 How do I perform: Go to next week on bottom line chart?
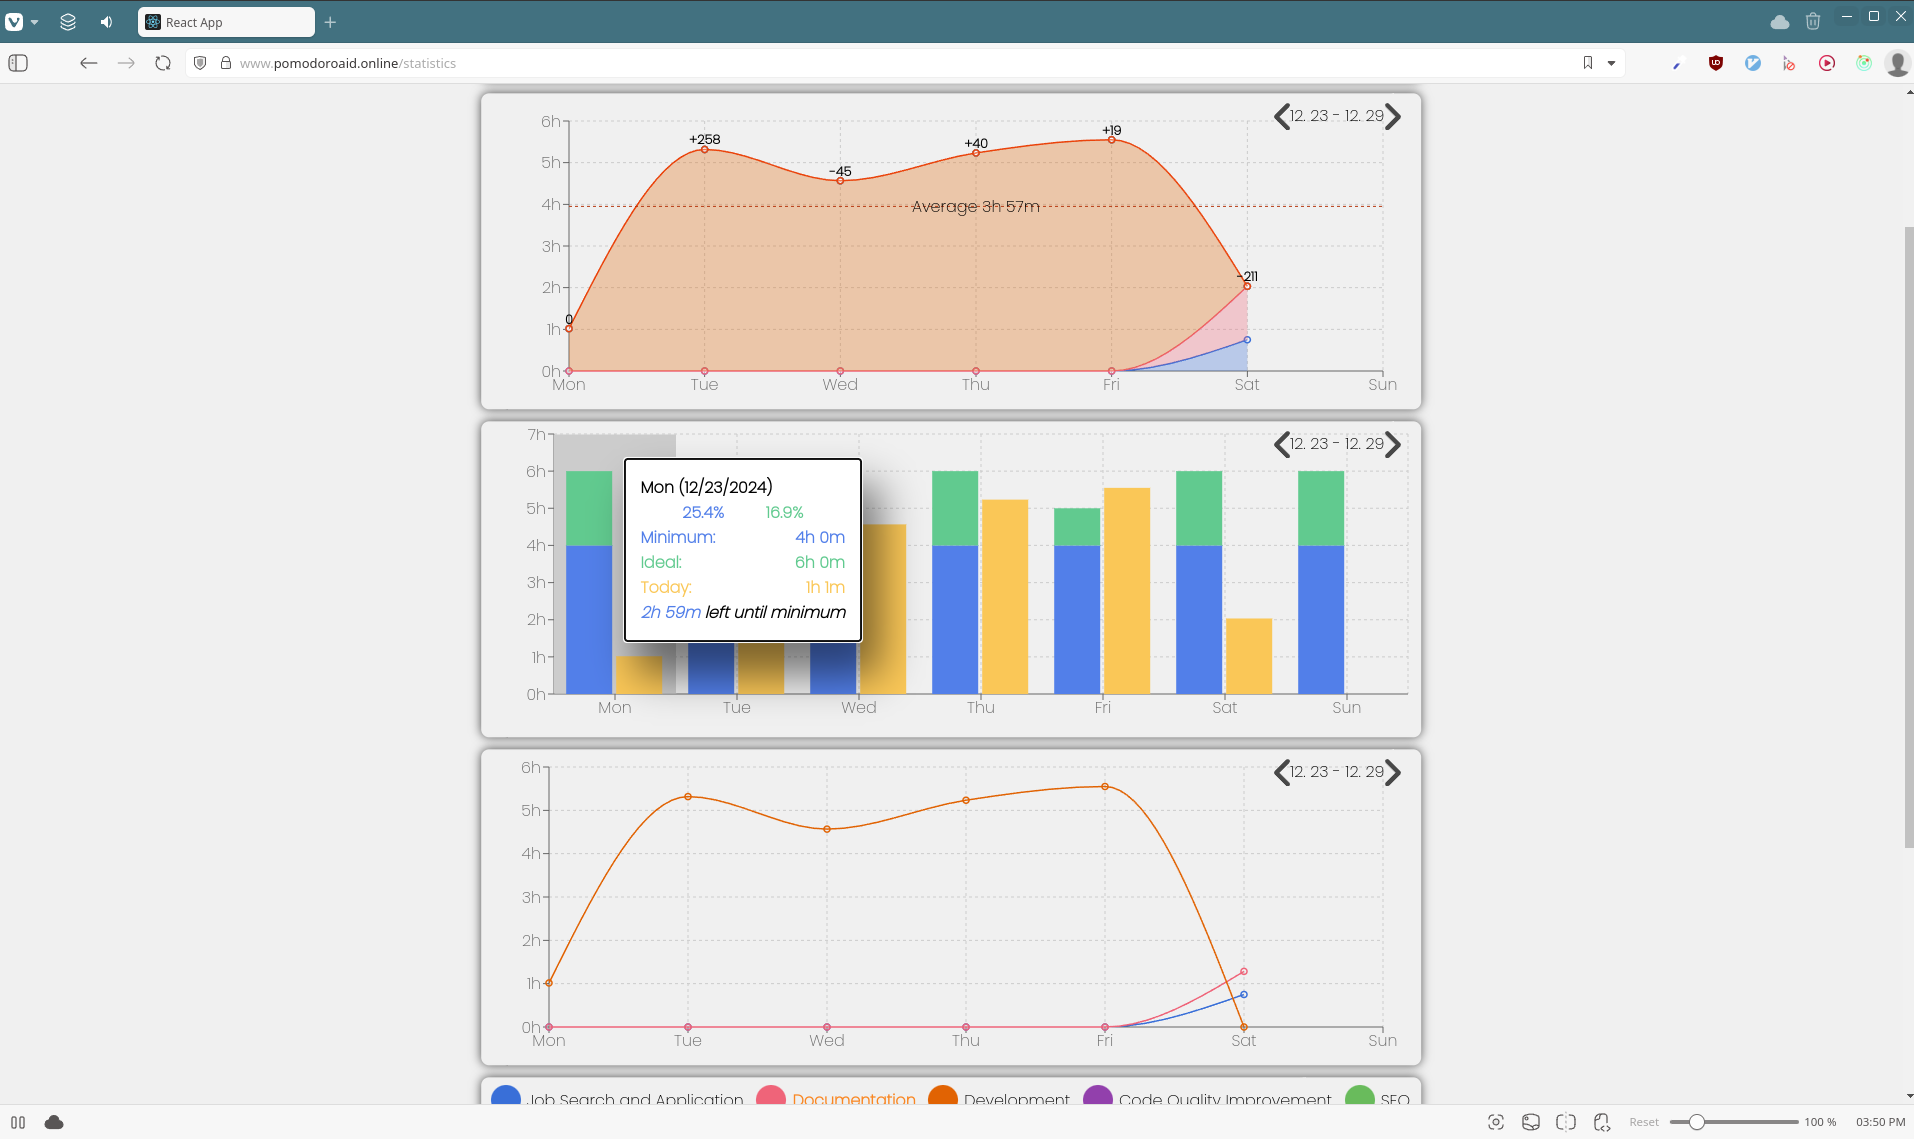(1393, 773)
